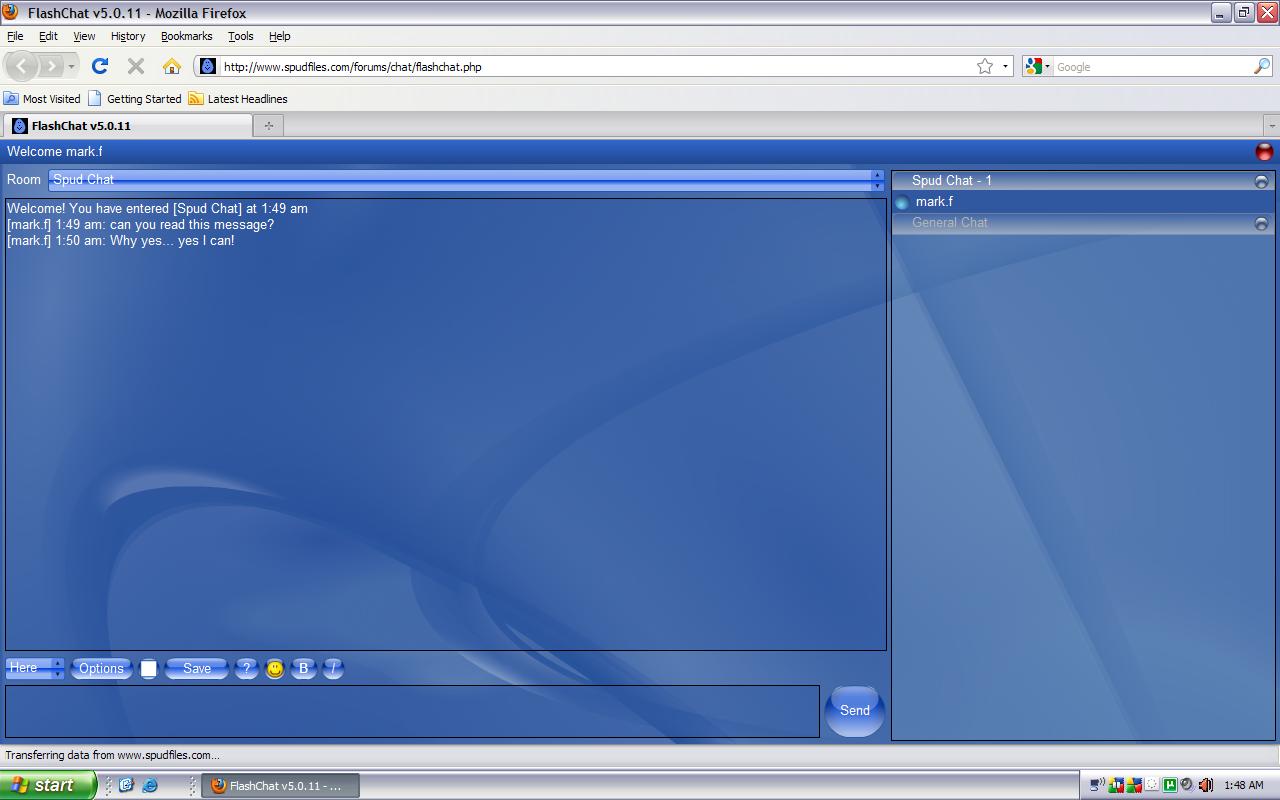Image resolution: width=1280 pixels, height=800 pixels.
Task: Click the system tray volume speaker icon
Action: (1205, 785)
